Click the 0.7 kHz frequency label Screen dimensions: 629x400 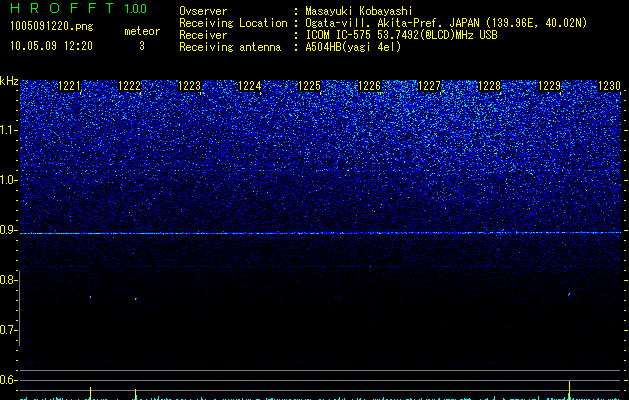[8, 330]
